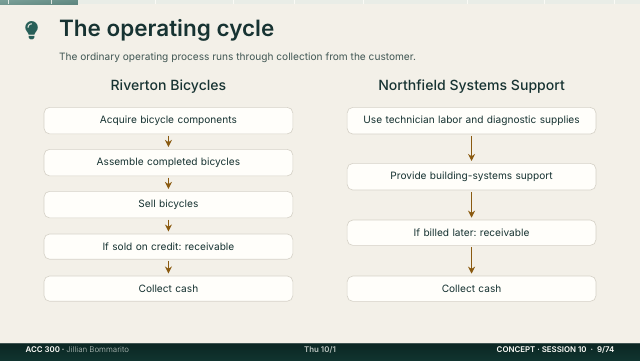Click the 'Provide building-systems support' box
Image resolution: width=640 pixels, height=361 pixels.
click(x=471, y=176)
